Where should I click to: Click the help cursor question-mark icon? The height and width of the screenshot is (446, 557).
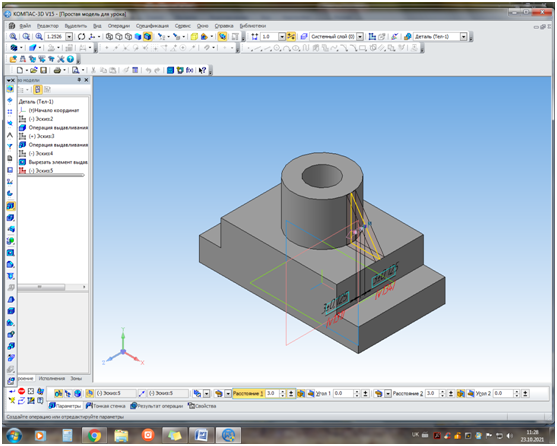click(202, 70)
